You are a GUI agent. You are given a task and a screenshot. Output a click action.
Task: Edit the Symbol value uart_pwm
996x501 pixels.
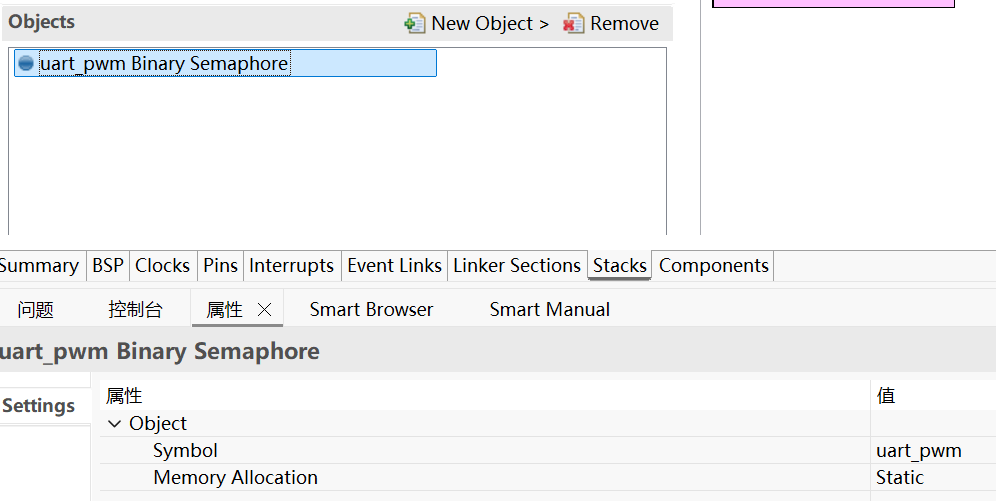(x=918, y=451)
